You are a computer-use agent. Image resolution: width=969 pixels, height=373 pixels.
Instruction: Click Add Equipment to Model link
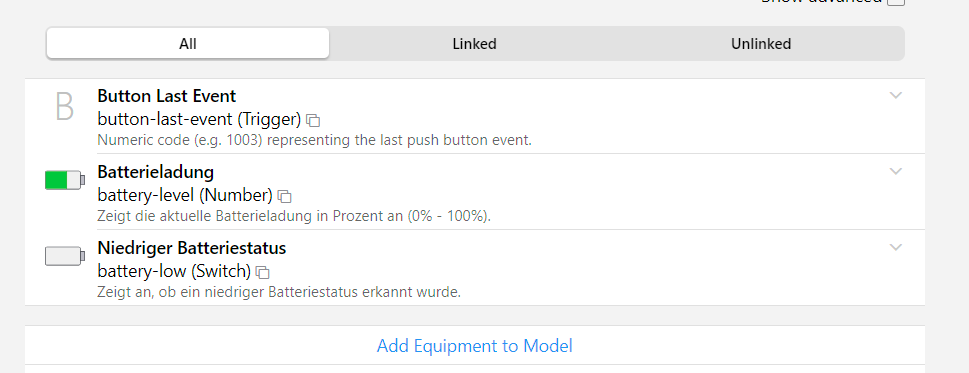click(x=475, y=346)
